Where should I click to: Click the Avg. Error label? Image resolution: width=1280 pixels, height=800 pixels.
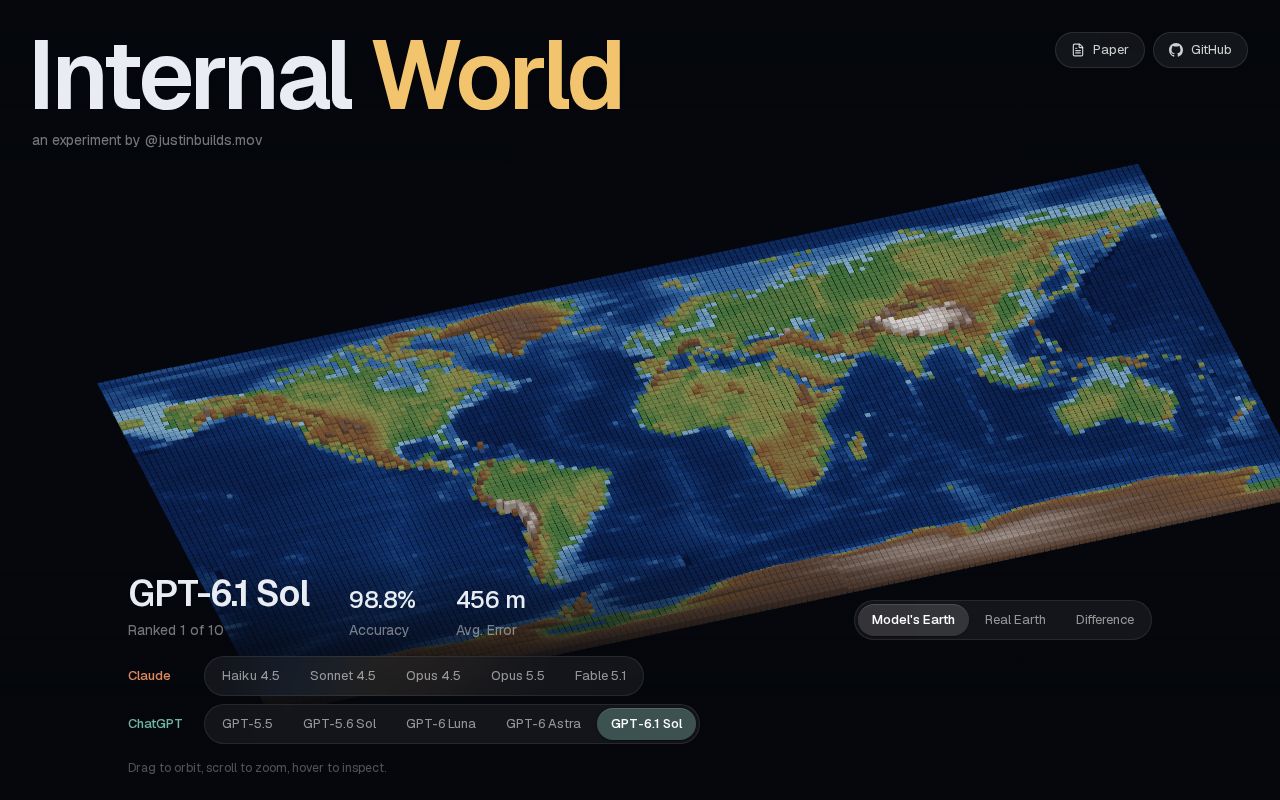pos(486,630)
